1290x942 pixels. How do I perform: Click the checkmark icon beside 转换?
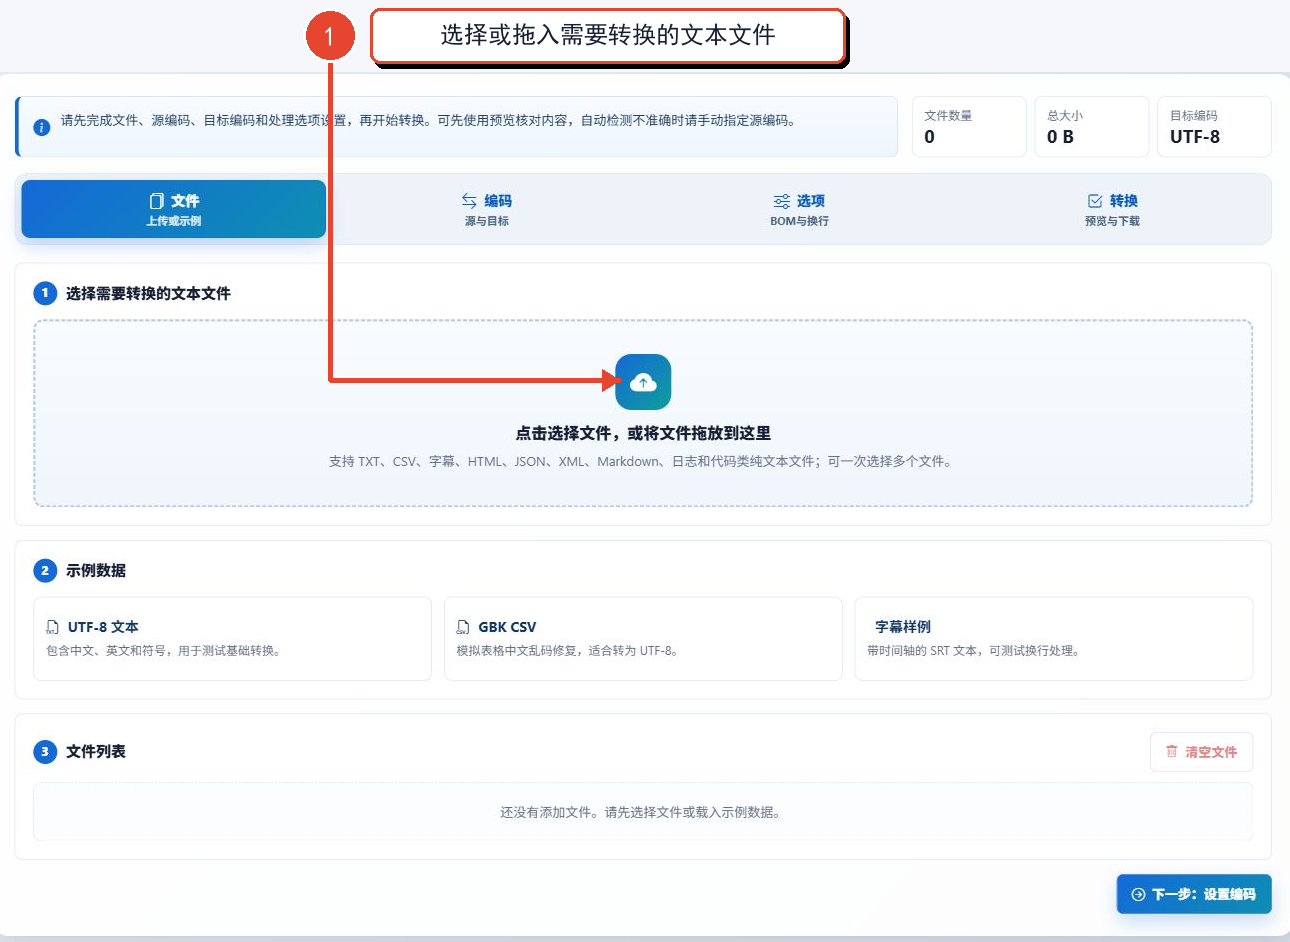coord(1095,201)
